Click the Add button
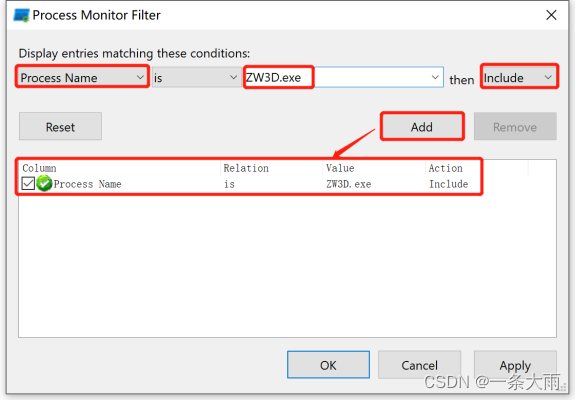 click(422, 127)
